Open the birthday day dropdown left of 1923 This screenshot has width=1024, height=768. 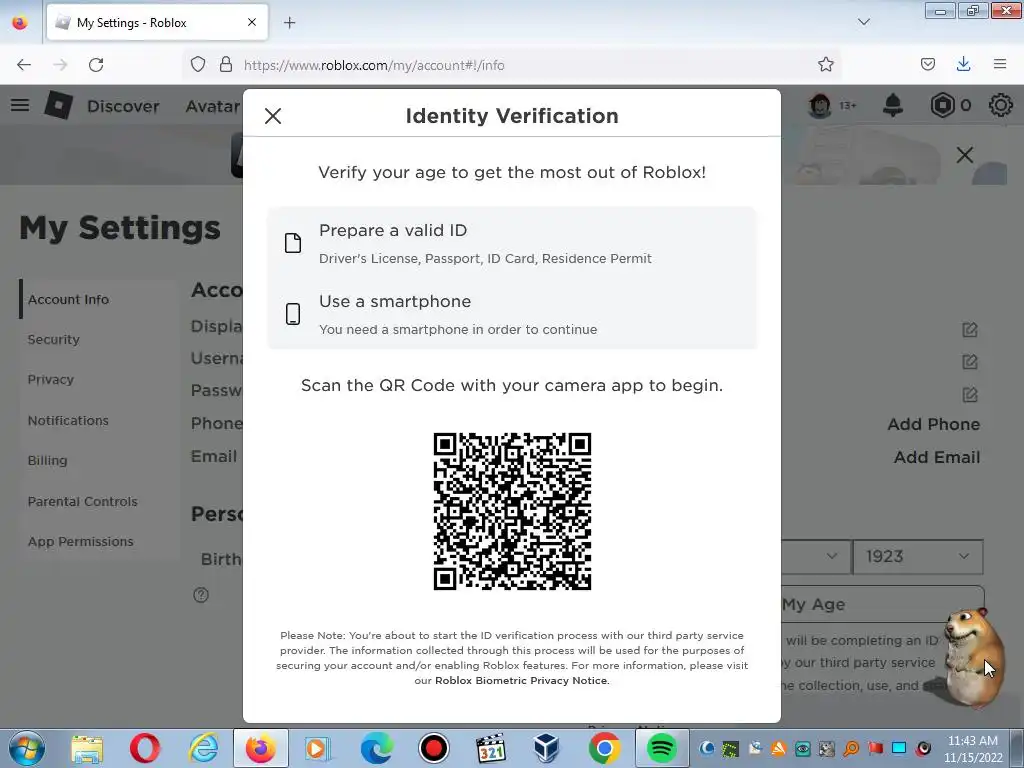(816, 556)
